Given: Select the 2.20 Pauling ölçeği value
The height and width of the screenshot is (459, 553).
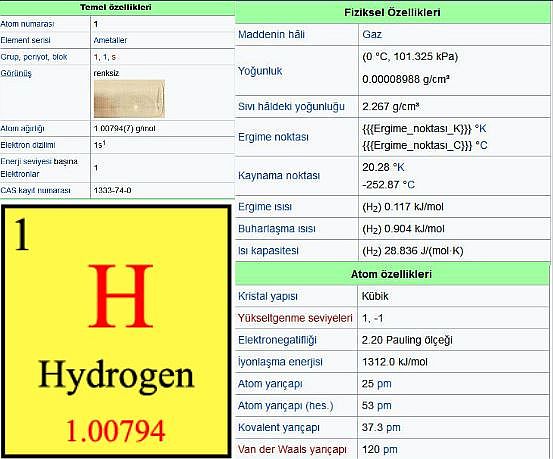Looking at the screenshot, I should 407,340.
